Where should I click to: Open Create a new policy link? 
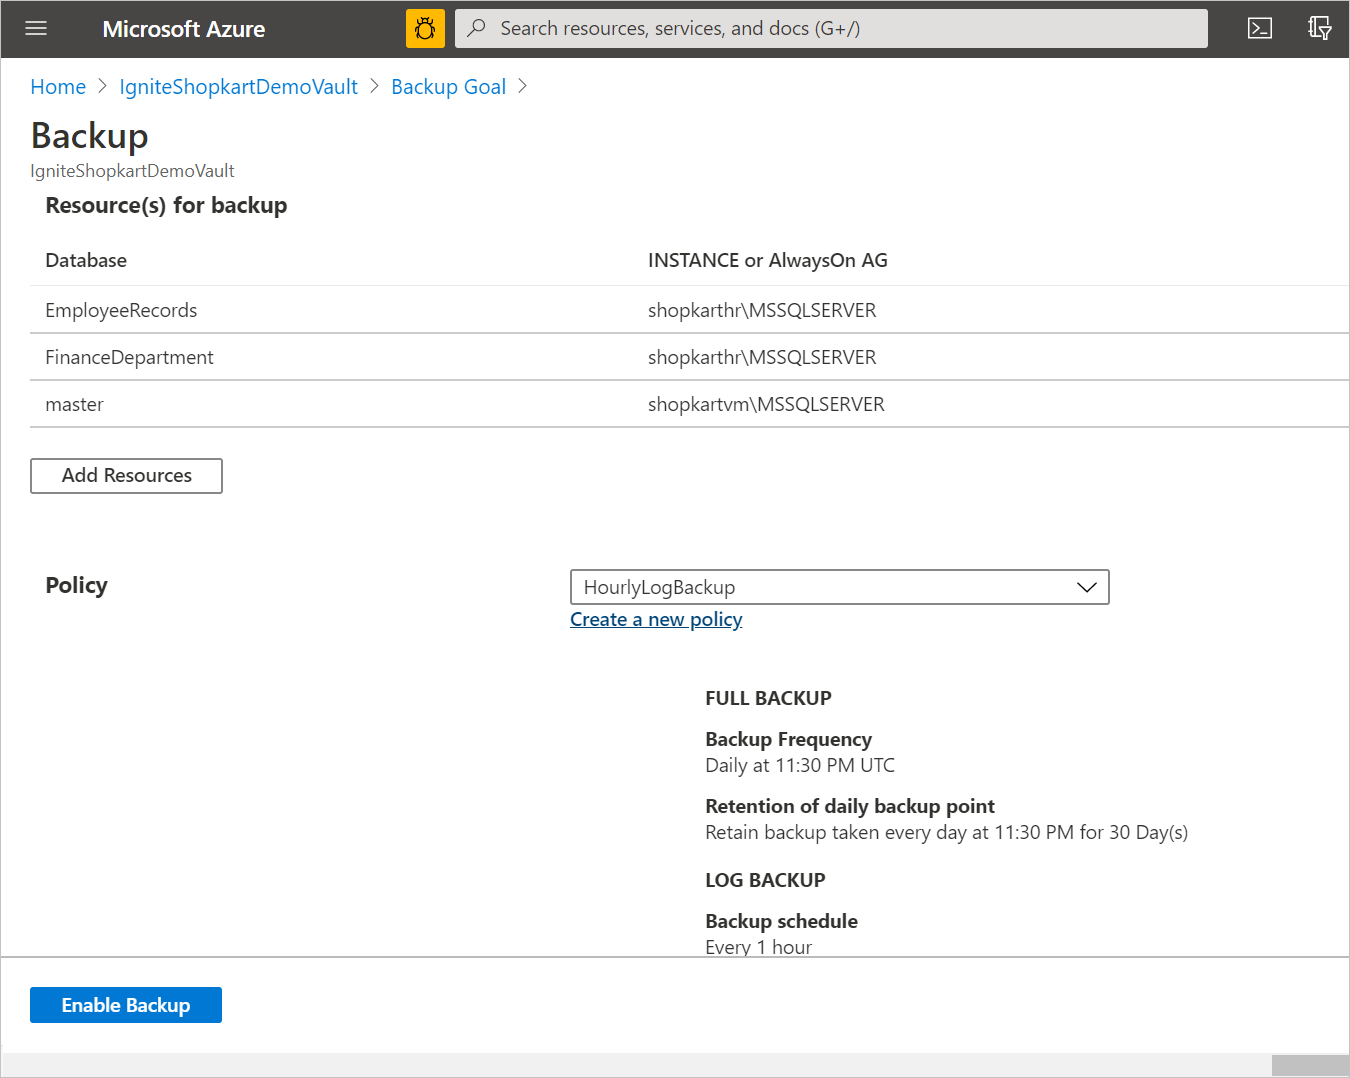click(655, 619)
